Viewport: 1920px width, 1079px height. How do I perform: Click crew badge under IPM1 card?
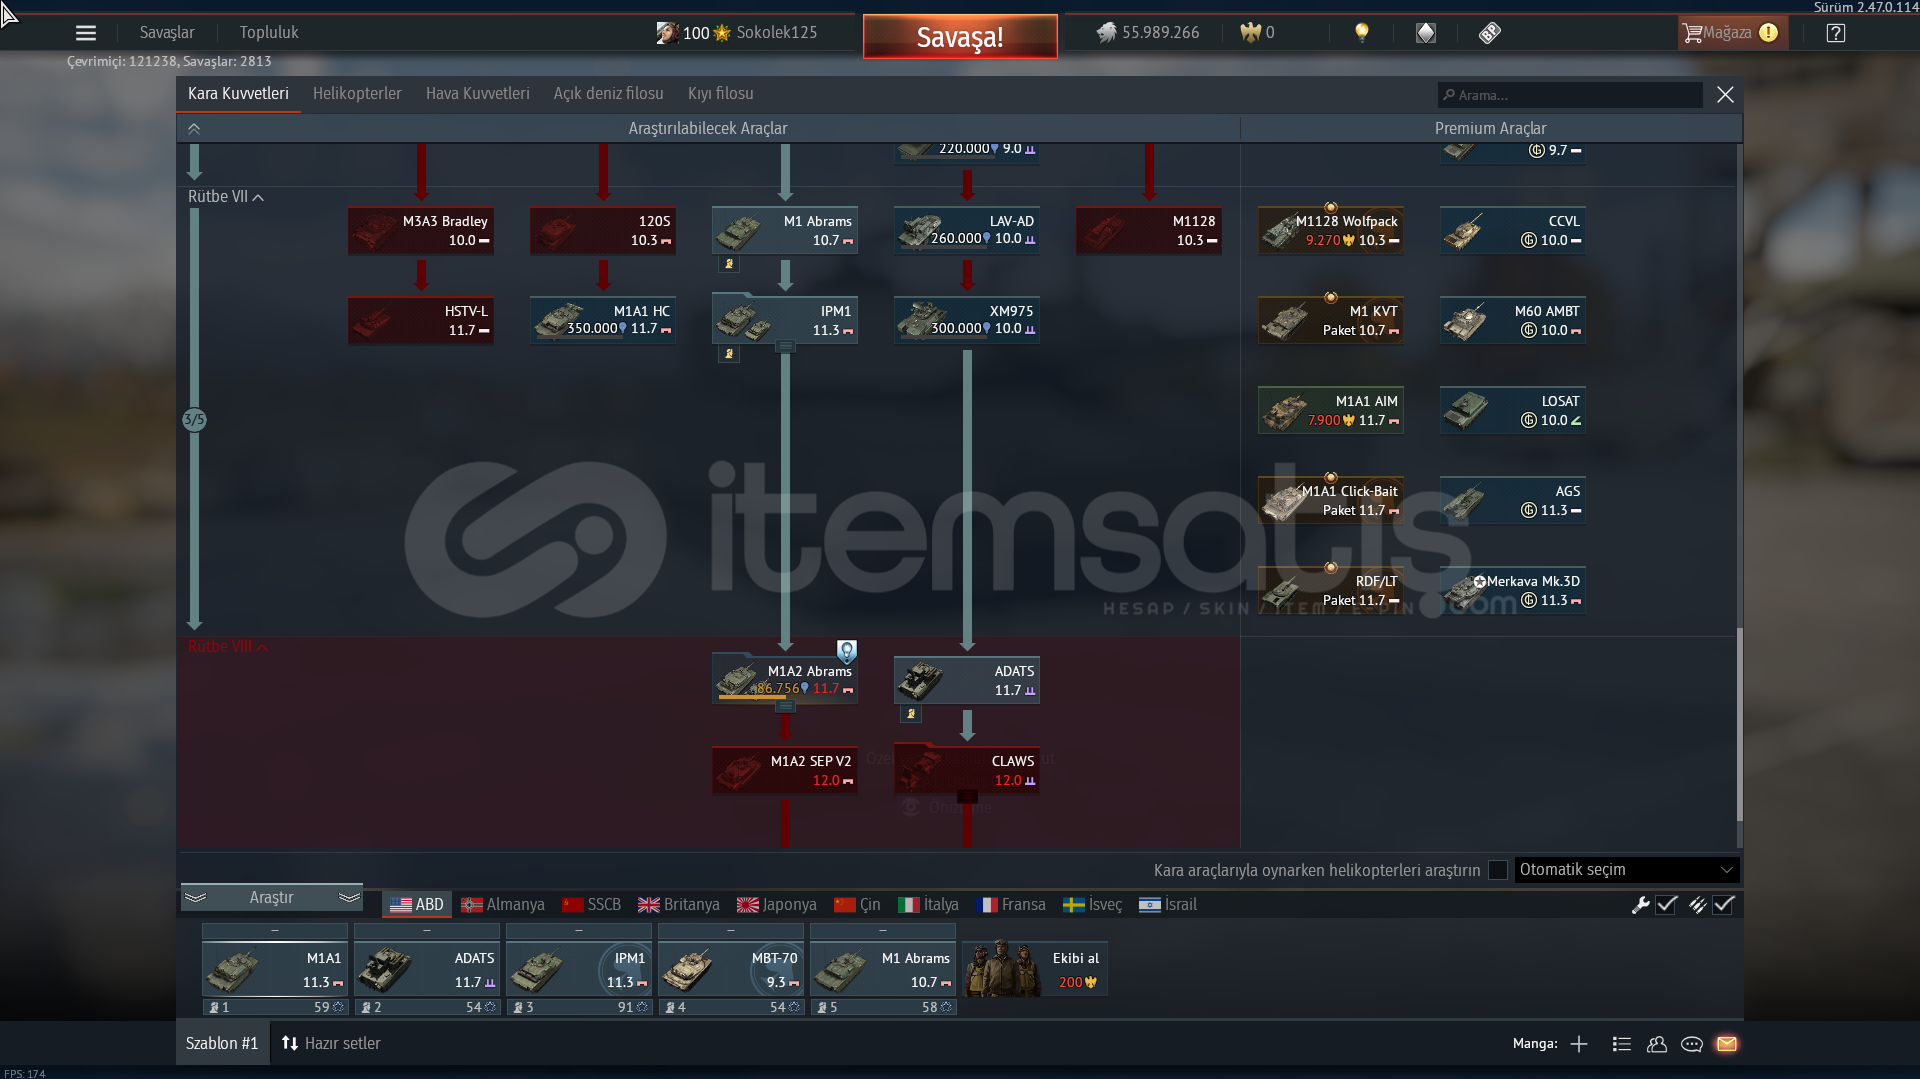pos(729,354)
